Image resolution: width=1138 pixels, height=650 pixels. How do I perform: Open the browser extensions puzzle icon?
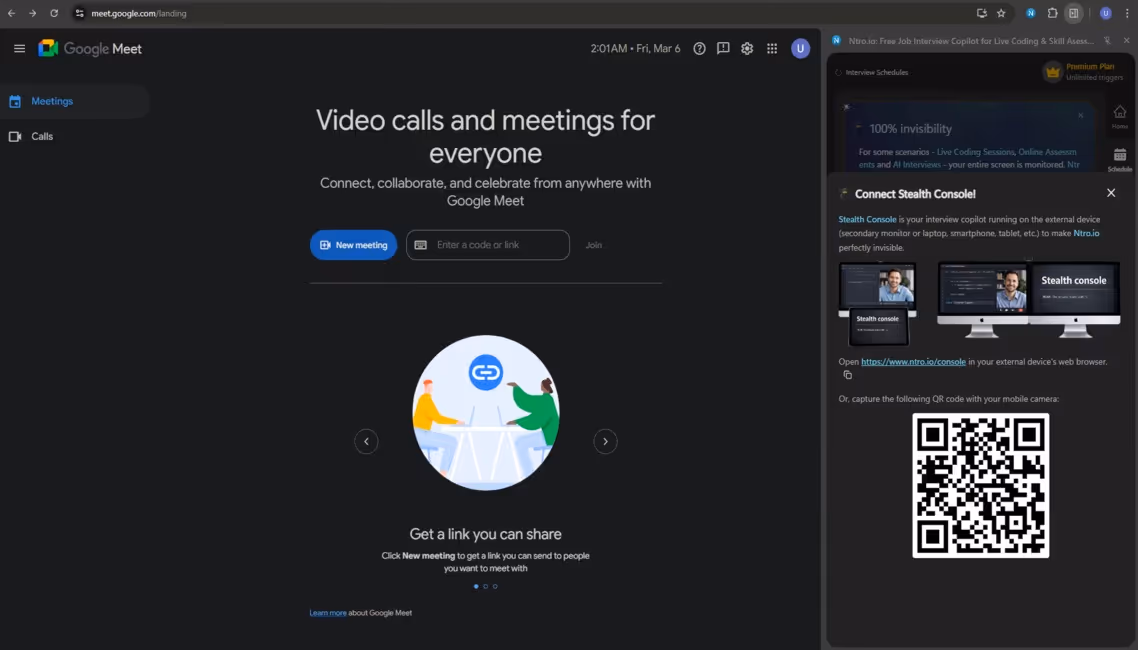[1052, 13]
